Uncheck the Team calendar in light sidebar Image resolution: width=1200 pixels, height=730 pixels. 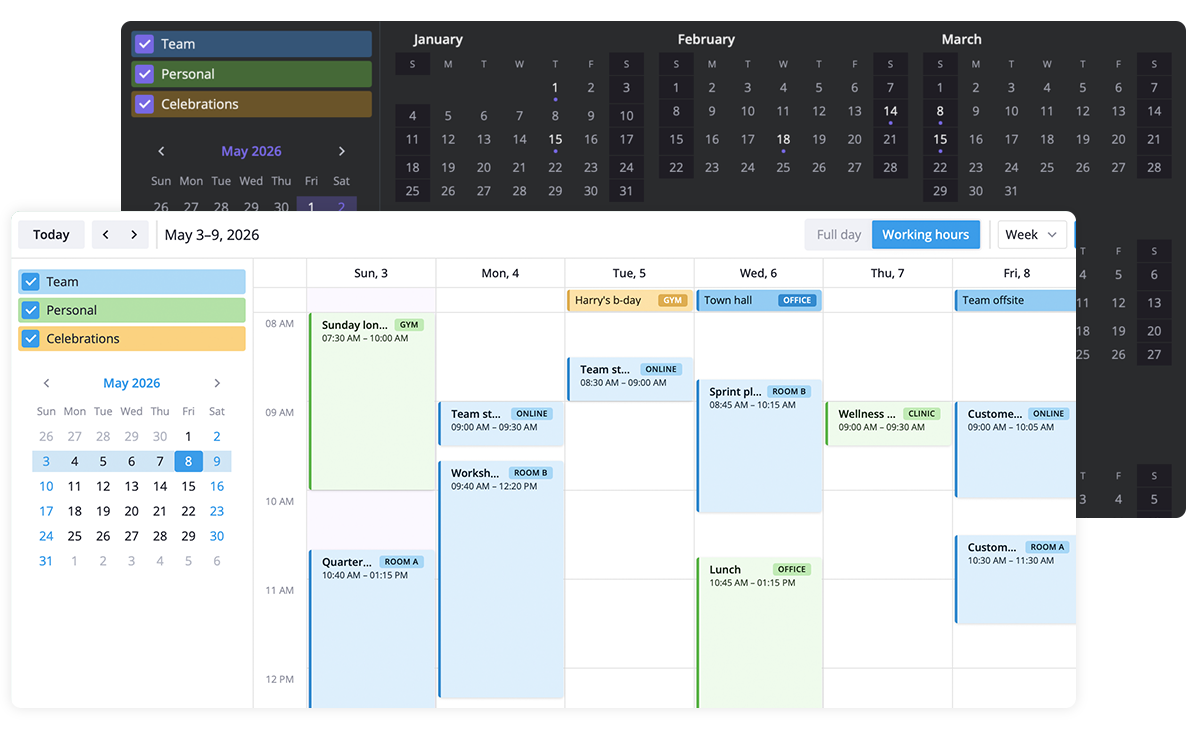[x=31, y=282]
